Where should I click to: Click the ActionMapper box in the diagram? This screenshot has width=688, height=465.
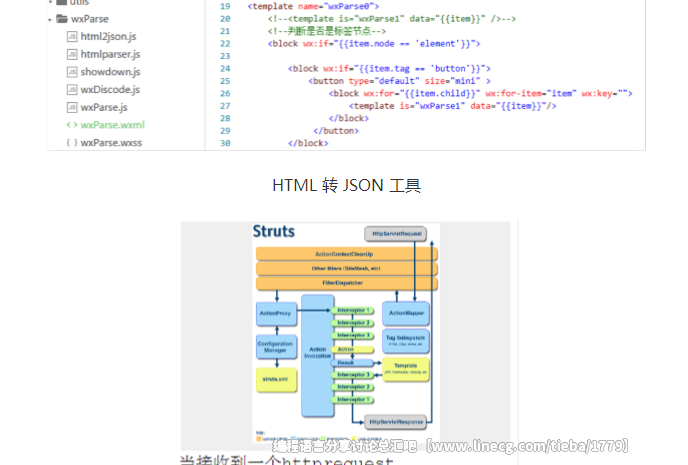point(406,313)
